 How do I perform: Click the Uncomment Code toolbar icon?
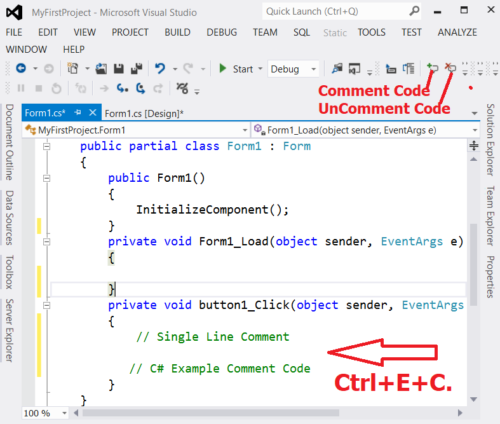[x=450, y=68]
